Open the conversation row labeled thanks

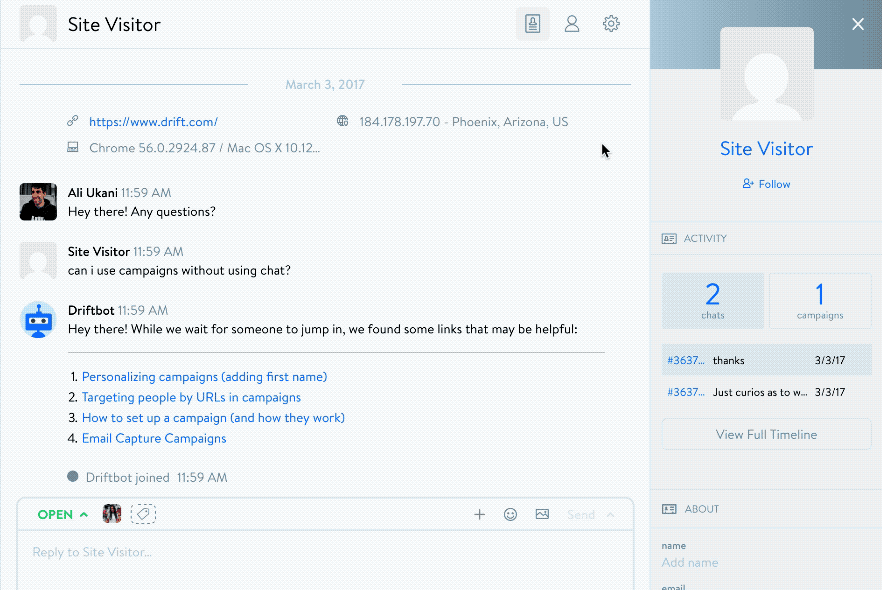767,360
